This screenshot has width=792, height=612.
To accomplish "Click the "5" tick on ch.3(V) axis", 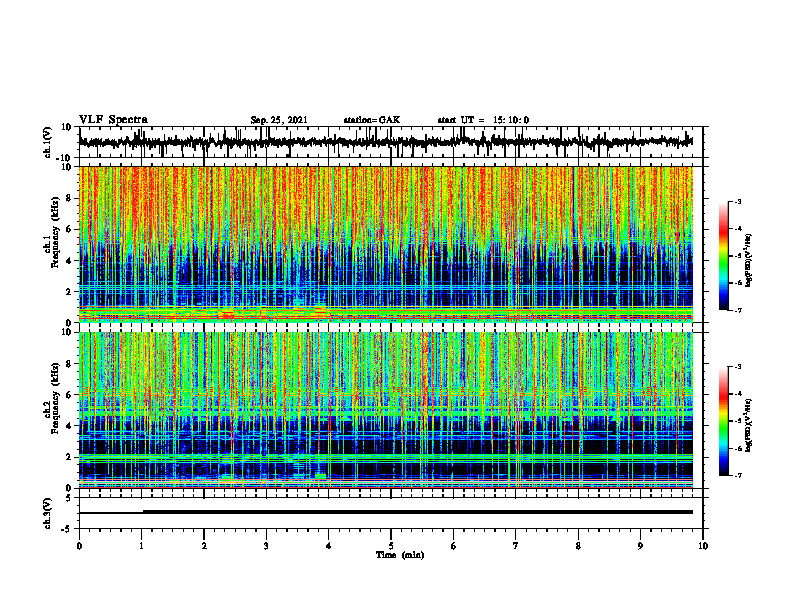I will (x=69, y=498).
